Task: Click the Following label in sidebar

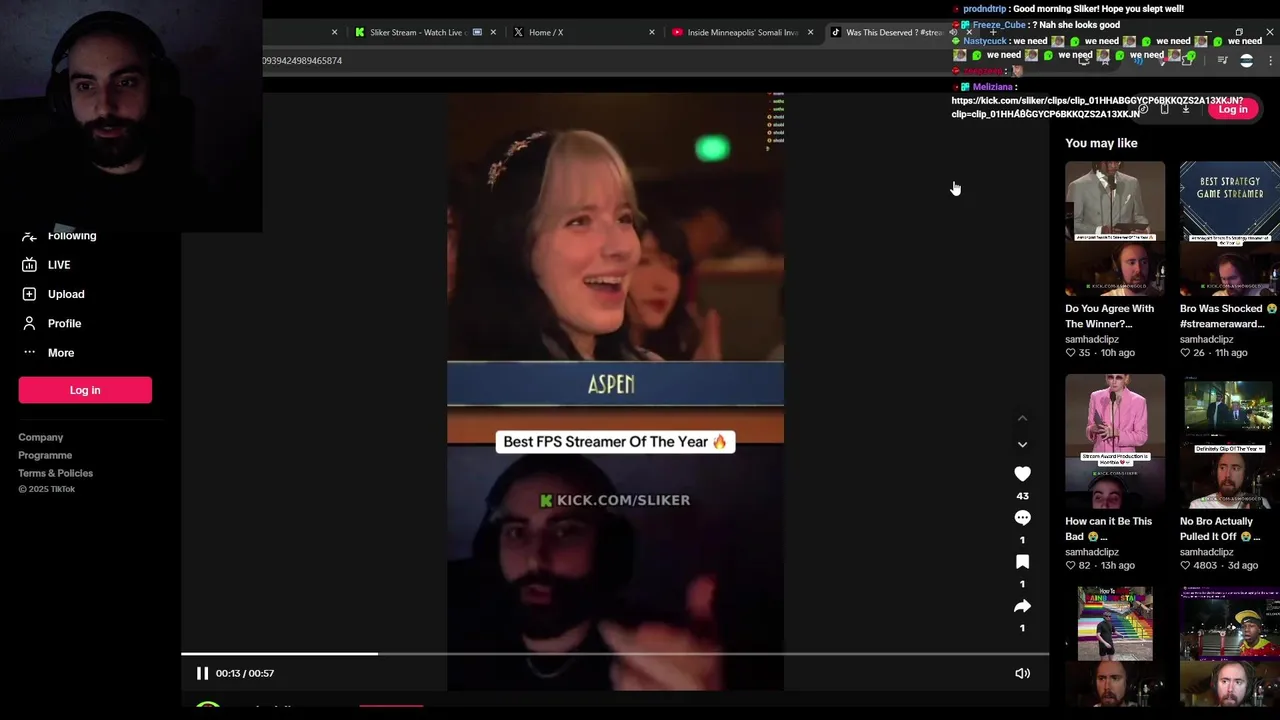Action: (72, 236)
